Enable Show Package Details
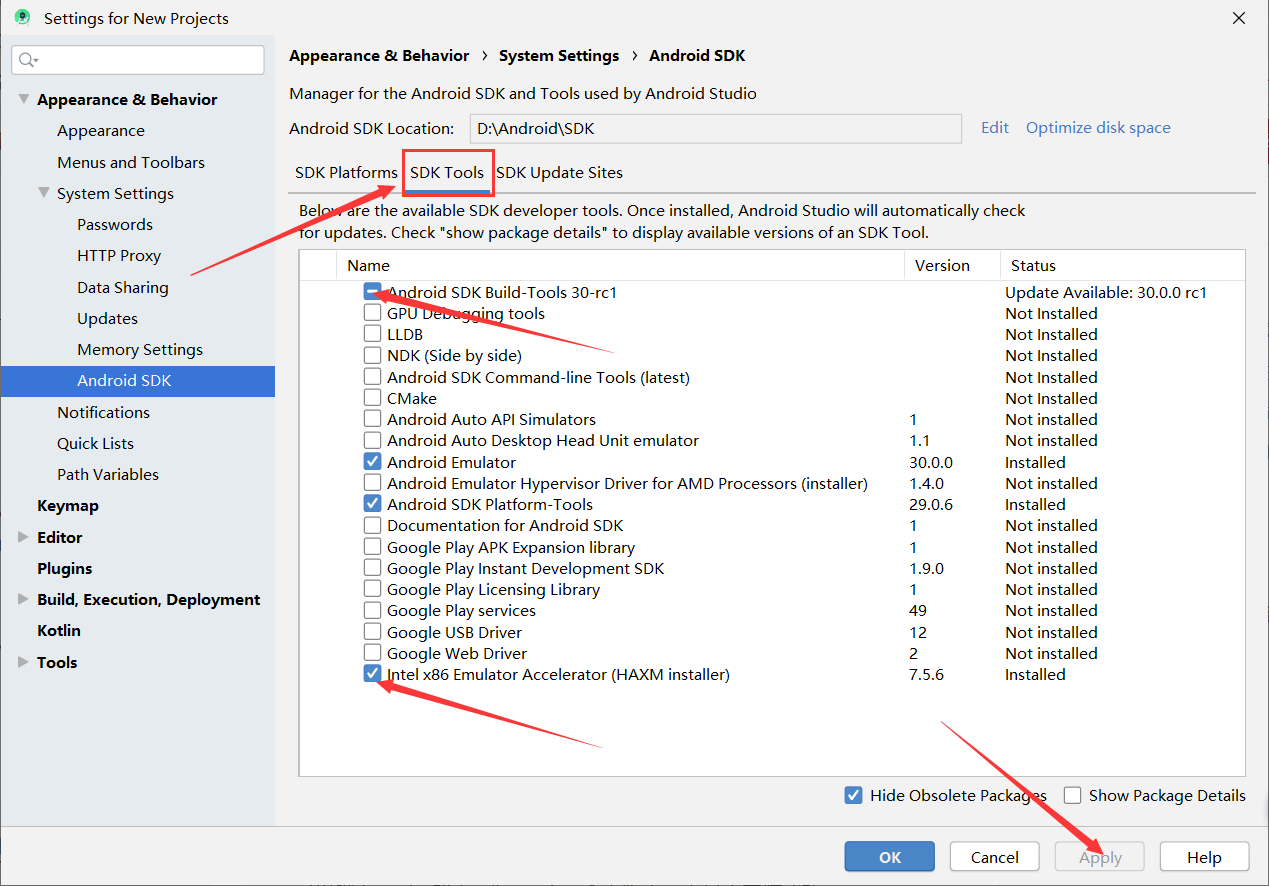 pos(1072,795)
